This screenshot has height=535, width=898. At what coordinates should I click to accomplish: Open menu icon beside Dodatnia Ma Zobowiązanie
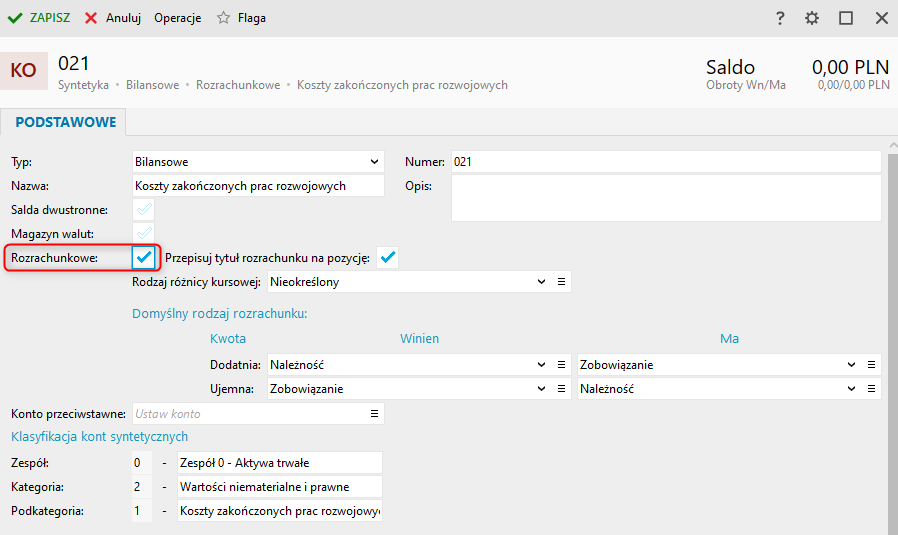pyautogui.click(x=872, y=365)
